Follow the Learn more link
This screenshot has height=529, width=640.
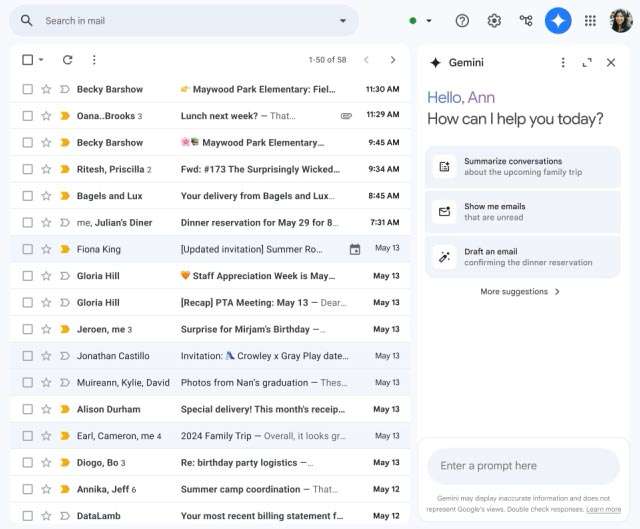coord(604,509)
